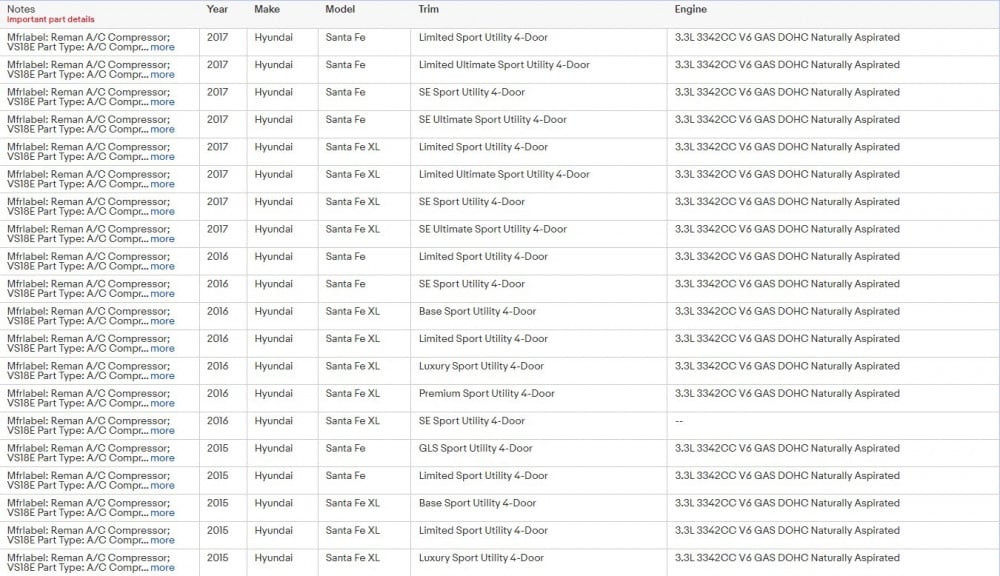Click the "Premium Sport Utility 4-Door" trim cell
This screenshot has height=576, width=1000.
tap(486, 394)
